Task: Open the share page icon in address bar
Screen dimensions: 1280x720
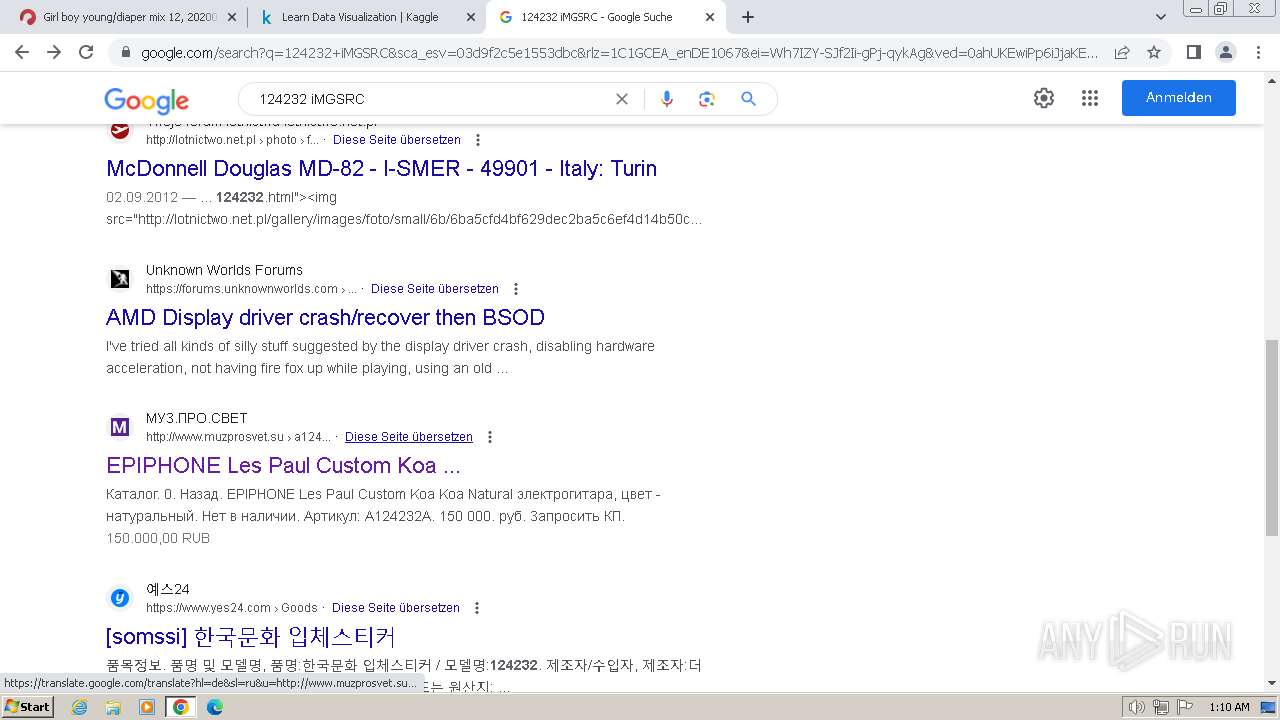Action: tap(1122, 52)
